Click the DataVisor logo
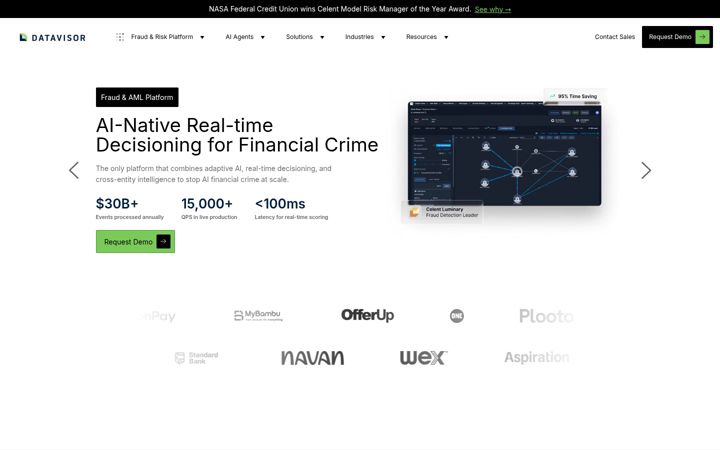720x450 pixels. [x=52, y=37]
